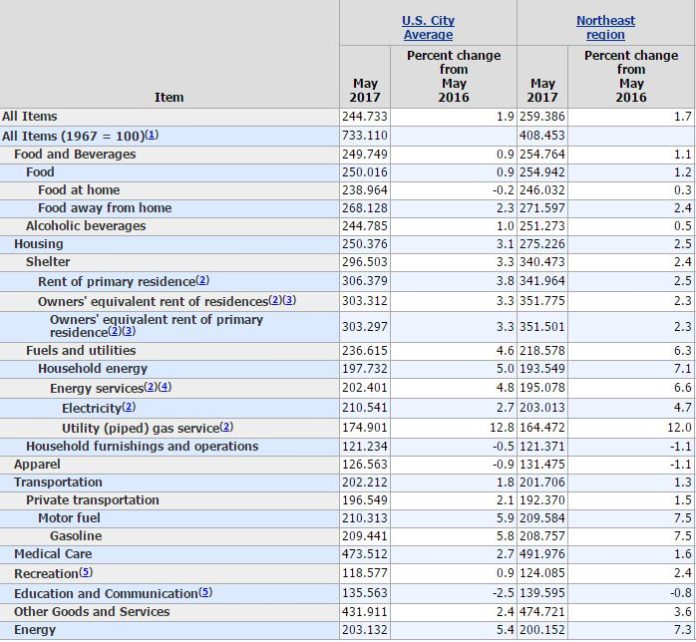696x642 pixels.
Task: Click the 174.901 piped gas index value
Action: pos(364,428)
